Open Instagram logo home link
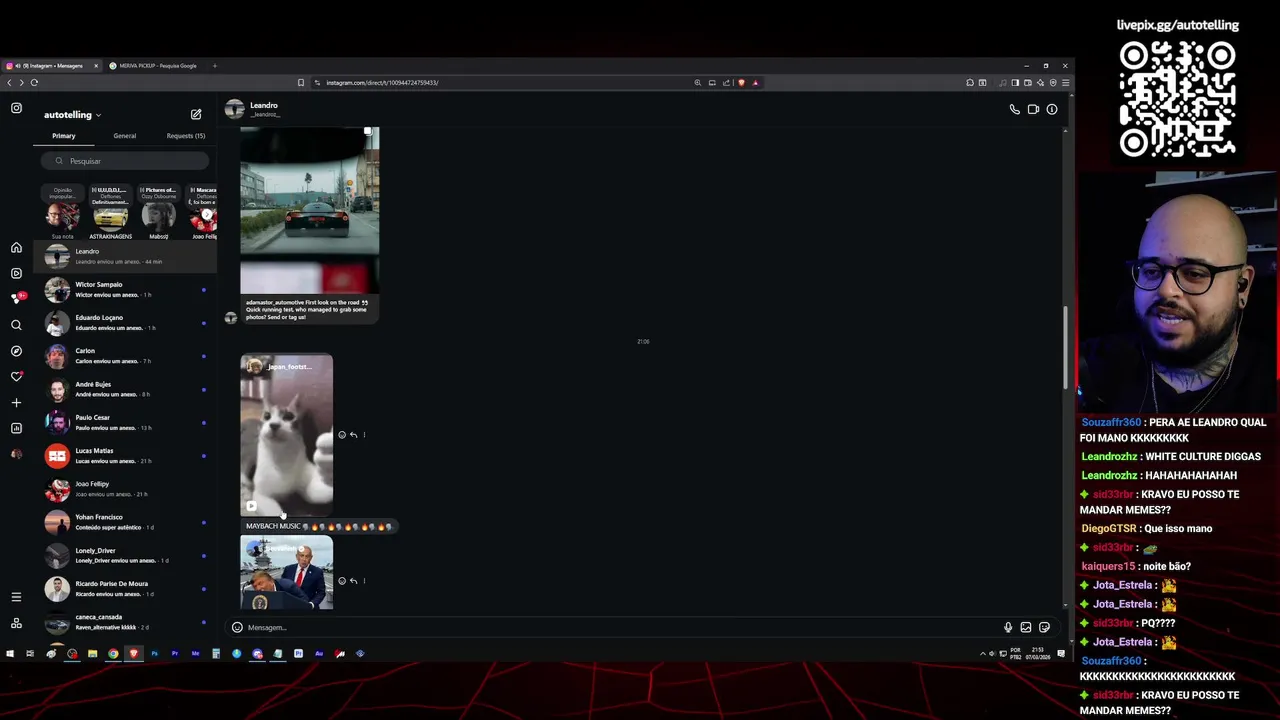The width and height of the screenshot is (1280, 720). [x=16, y=108]
